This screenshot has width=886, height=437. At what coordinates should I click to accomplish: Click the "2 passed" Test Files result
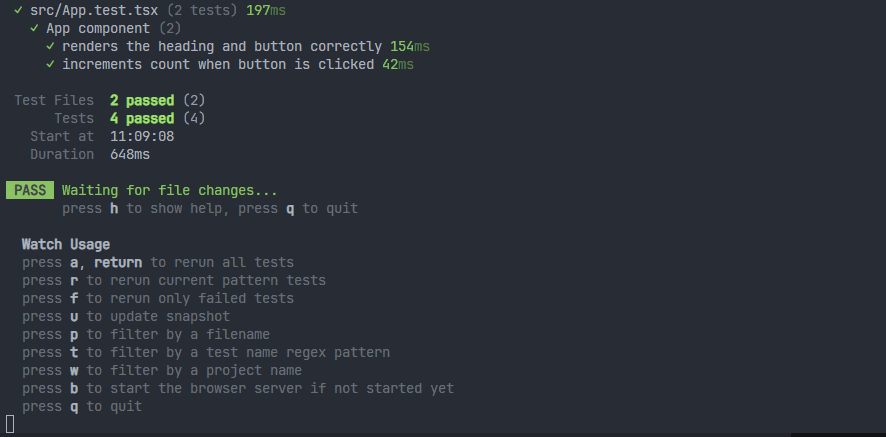pyautogui.click(x=142, y=100)
